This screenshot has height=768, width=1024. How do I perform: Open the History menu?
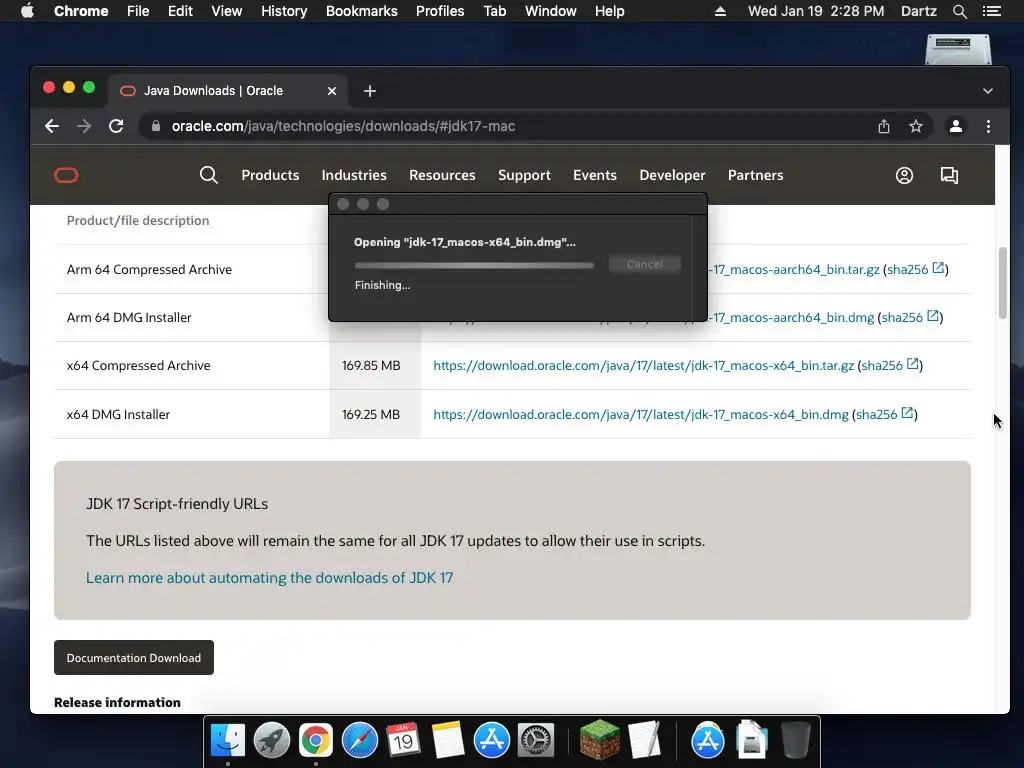(x=283, y=11)
